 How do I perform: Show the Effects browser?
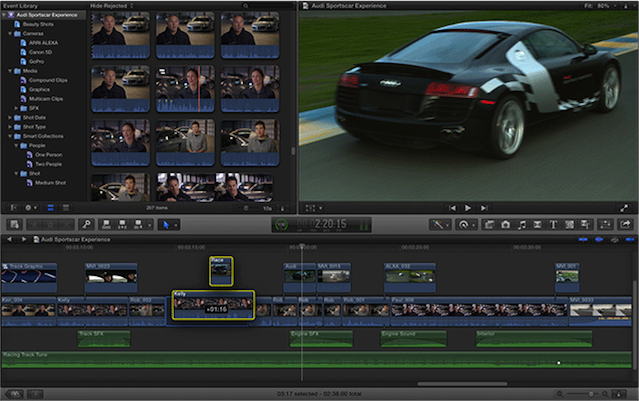[x=489, y=225]
